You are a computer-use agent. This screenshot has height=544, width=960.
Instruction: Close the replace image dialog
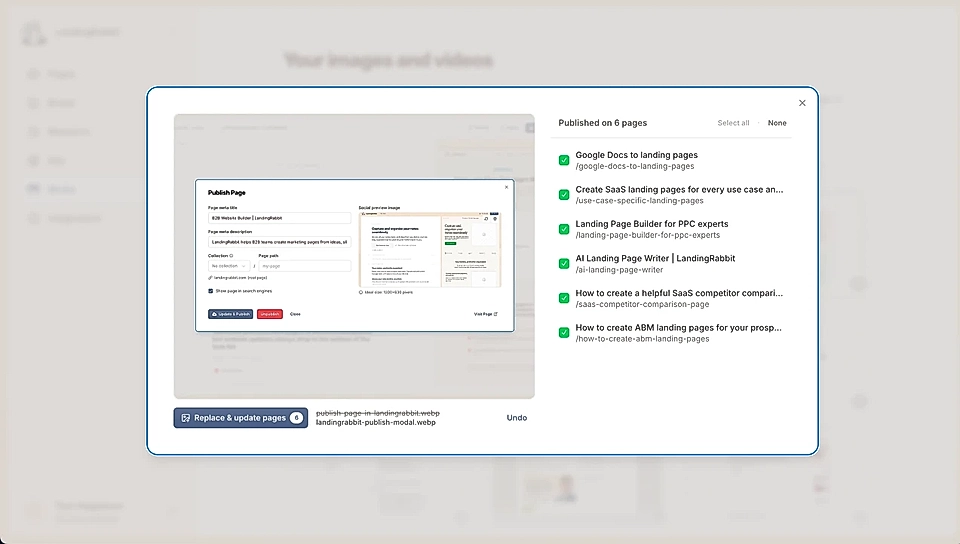[x=802, y=103]
